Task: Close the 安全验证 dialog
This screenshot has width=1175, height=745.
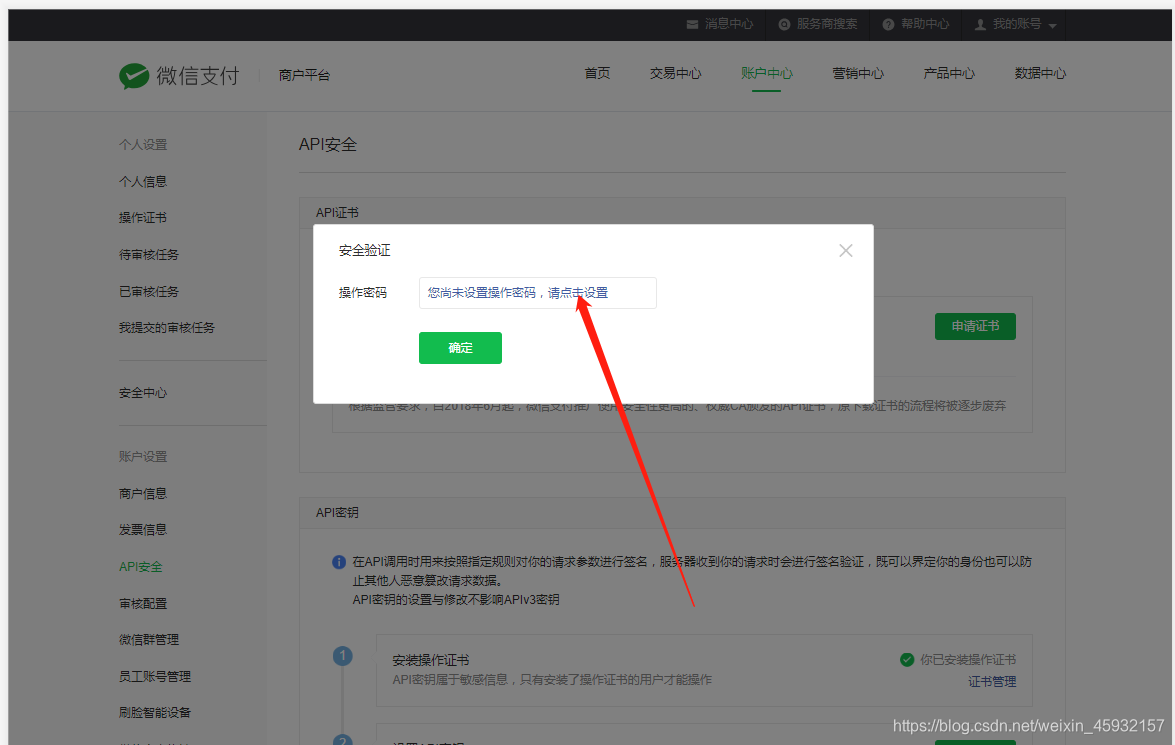Action: point(845,251)
